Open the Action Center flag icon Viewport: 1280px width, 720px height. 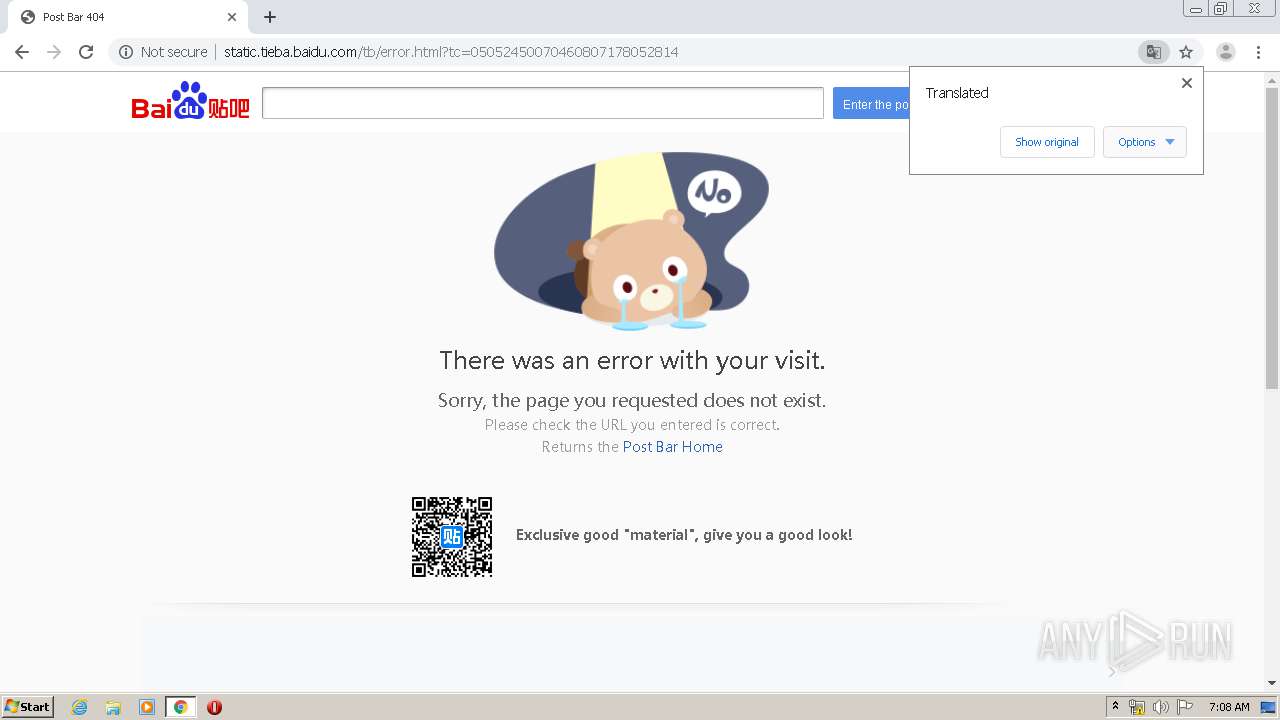[1185, 707]
